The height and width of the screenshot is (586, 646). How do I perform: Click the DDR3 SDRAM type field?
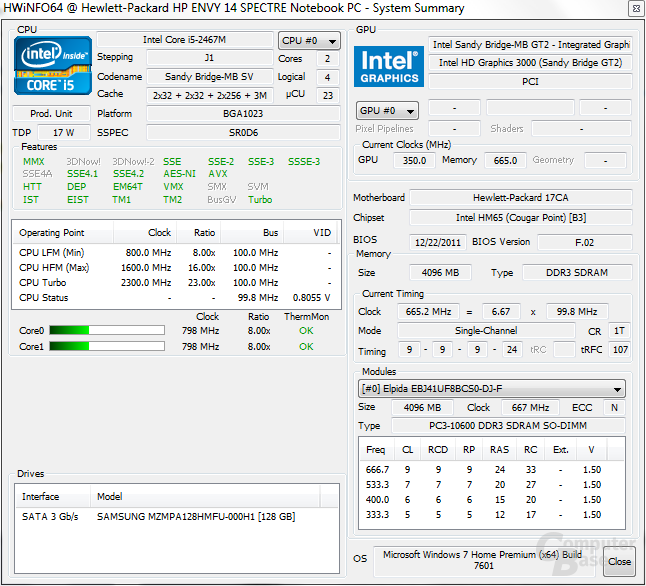coord(577,273)
